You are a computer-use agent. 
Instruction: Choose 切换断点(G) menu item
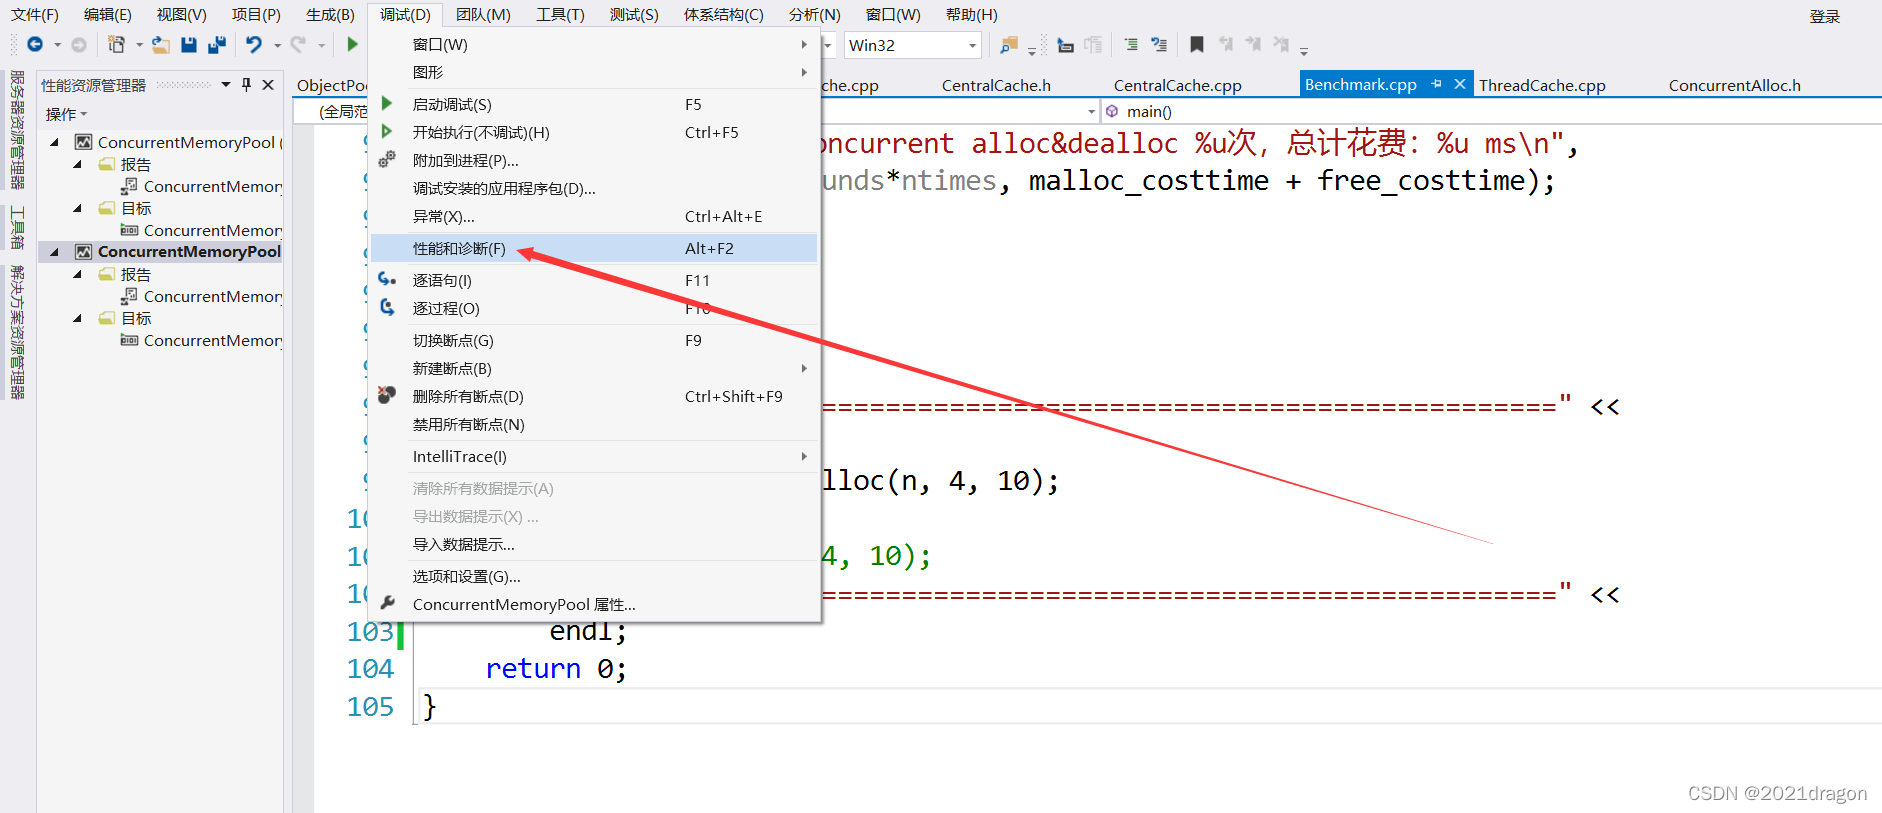click(x=594, y=340)
